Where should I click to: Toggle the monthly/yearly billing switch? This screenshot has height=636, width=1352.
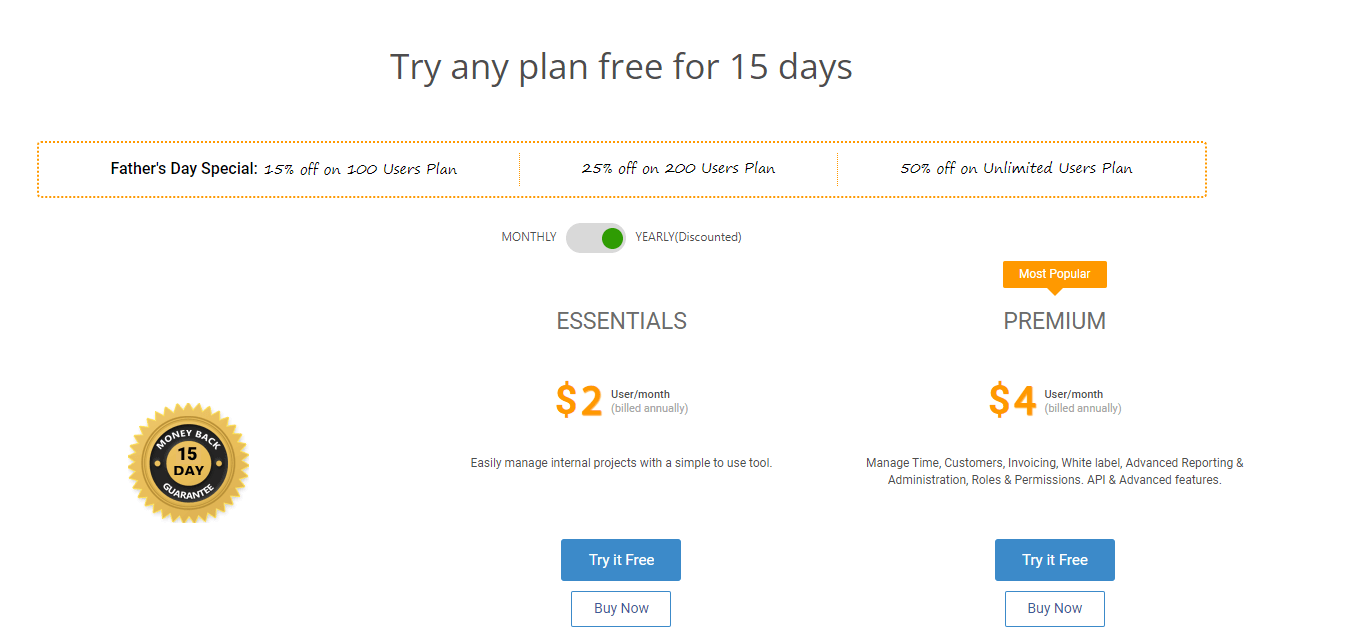pyautogui.click(x=596, y=238)
